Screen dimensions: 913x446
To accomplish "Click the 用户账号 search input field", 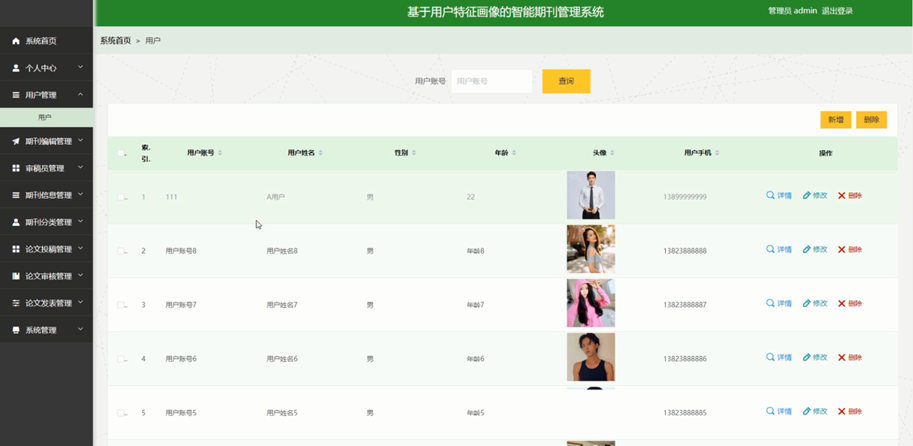I will (x=491, y=81).
